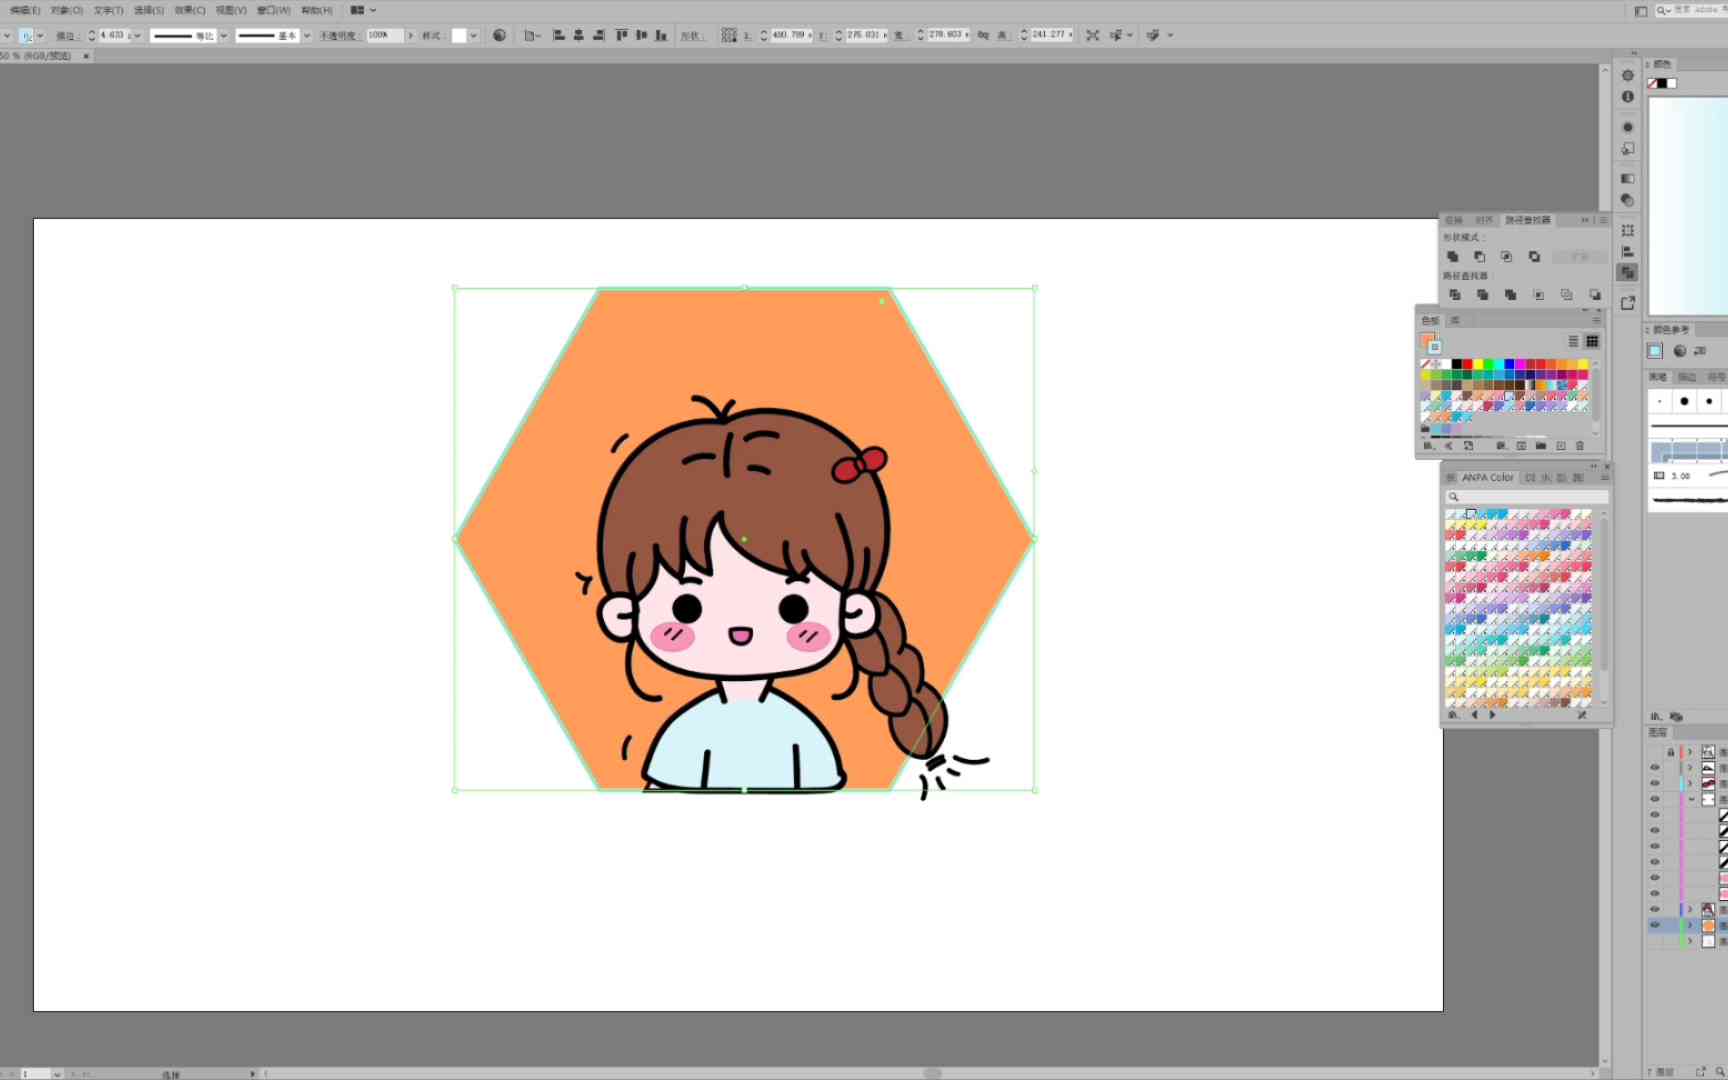The width and height of the screenshot is (1728, 1080).
Task: Select the pure blue swatch in top row
Action: [1509, 364]
